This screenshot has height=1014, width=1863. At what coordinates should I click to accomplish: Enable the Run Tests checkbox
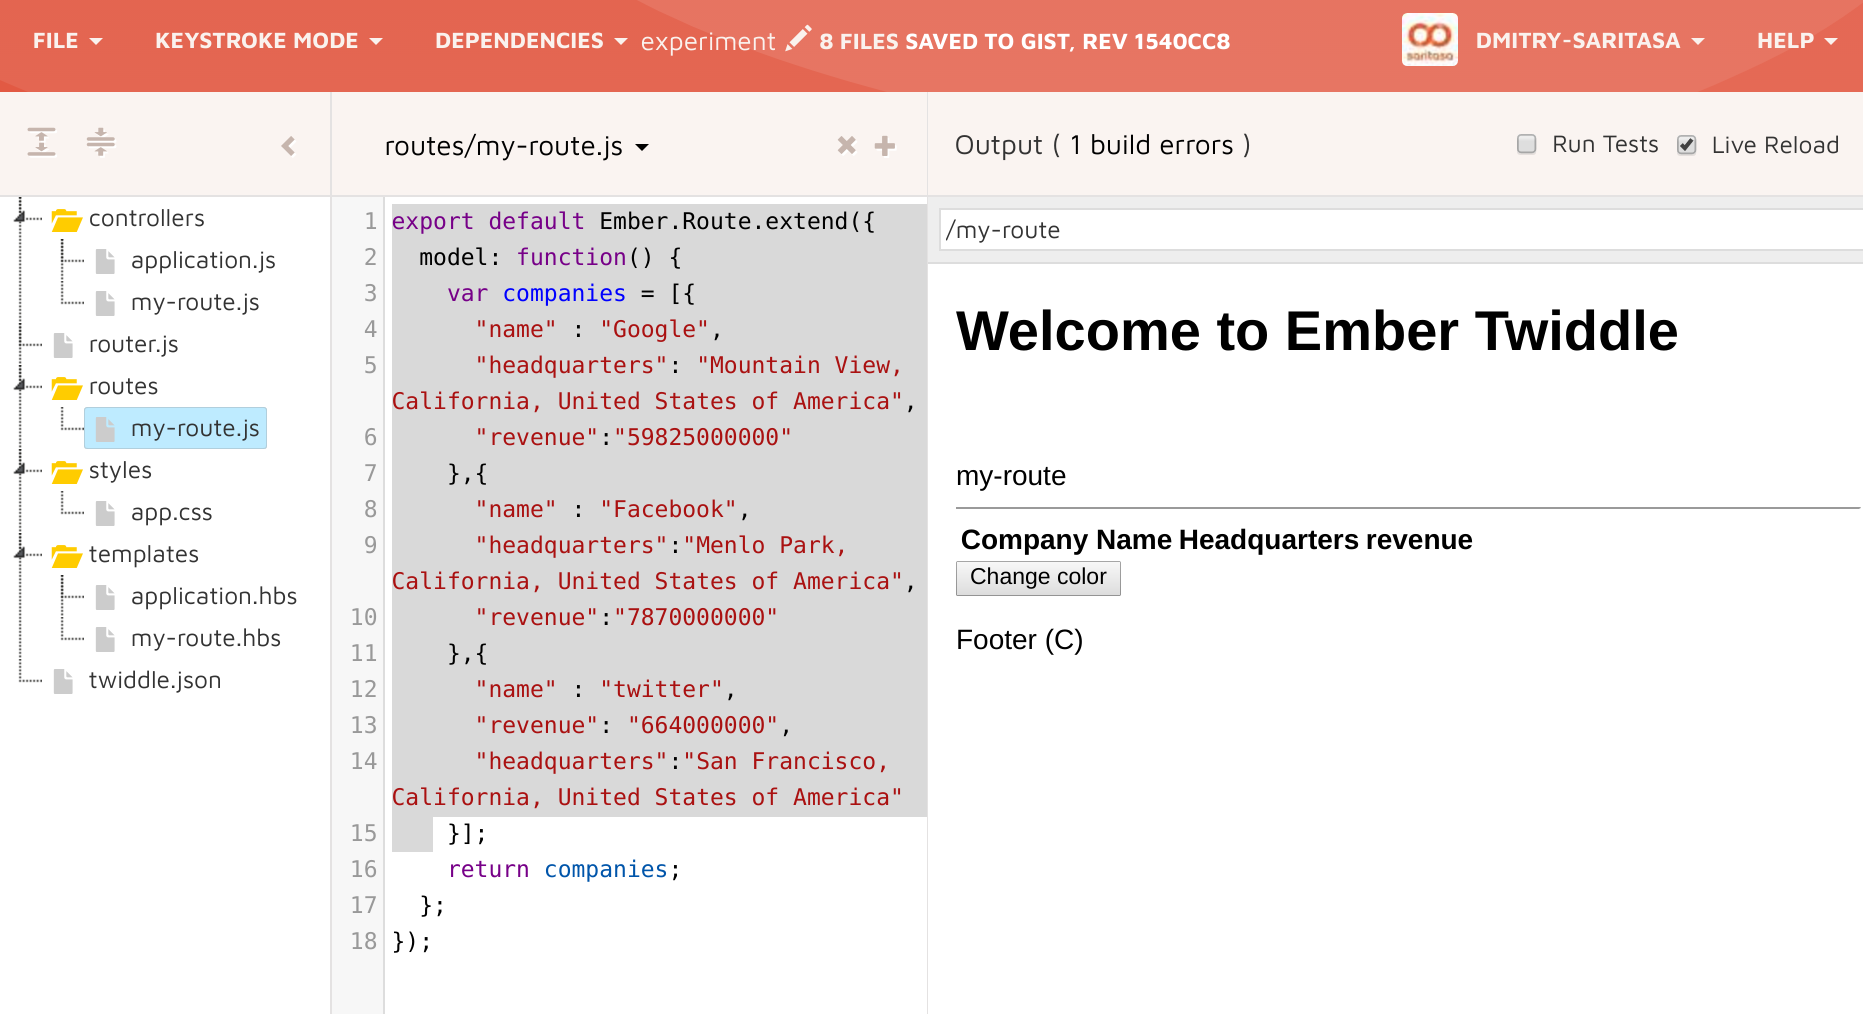(1526, 144)
